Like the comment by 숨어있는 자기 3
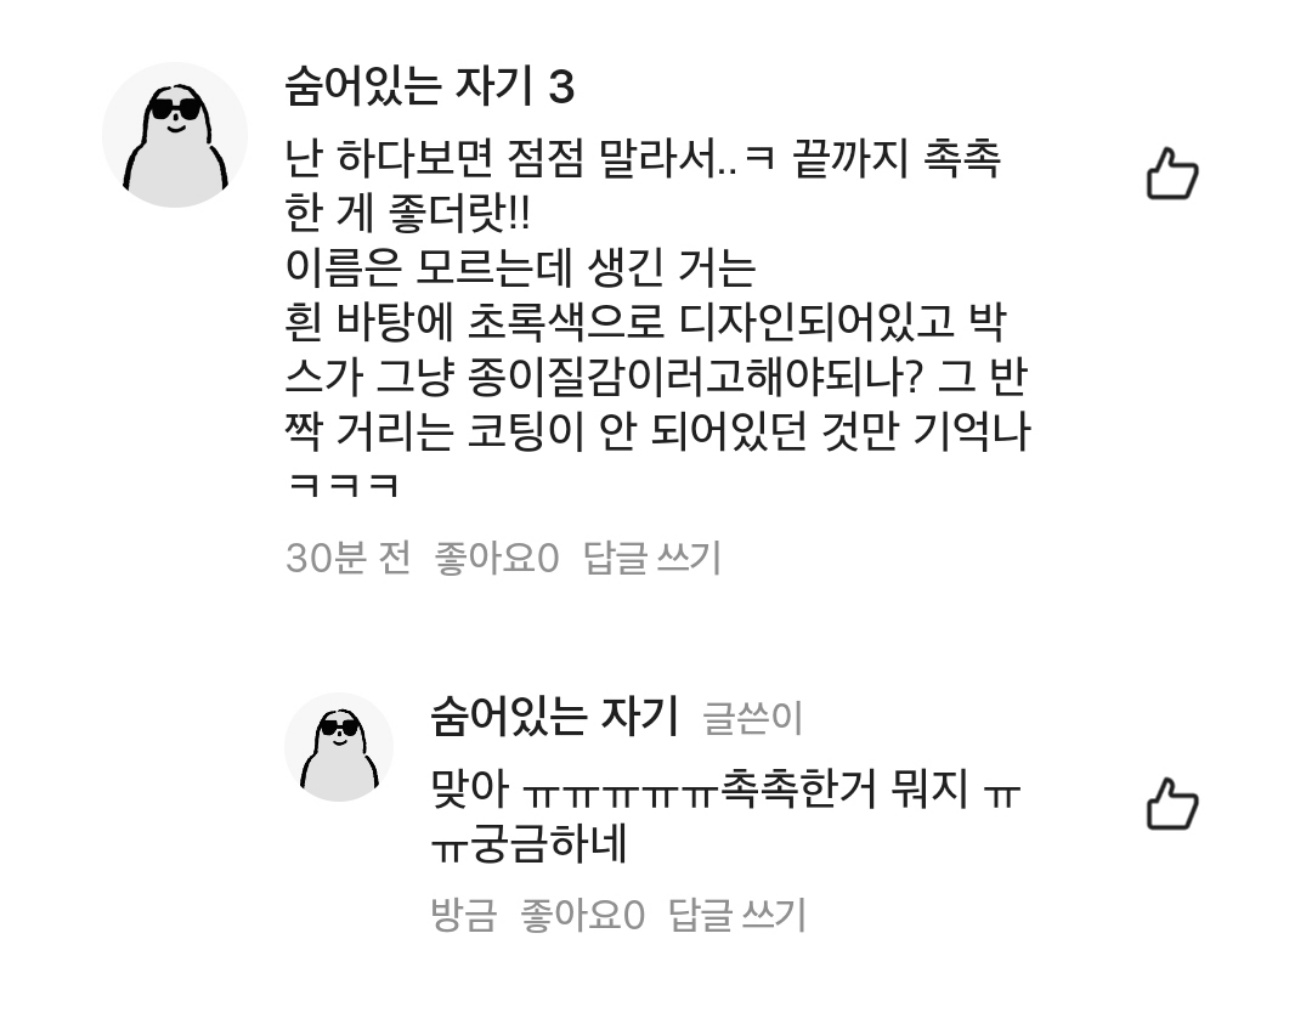The height and width of the screenshot is (1024, 1312). point(1171,175)
